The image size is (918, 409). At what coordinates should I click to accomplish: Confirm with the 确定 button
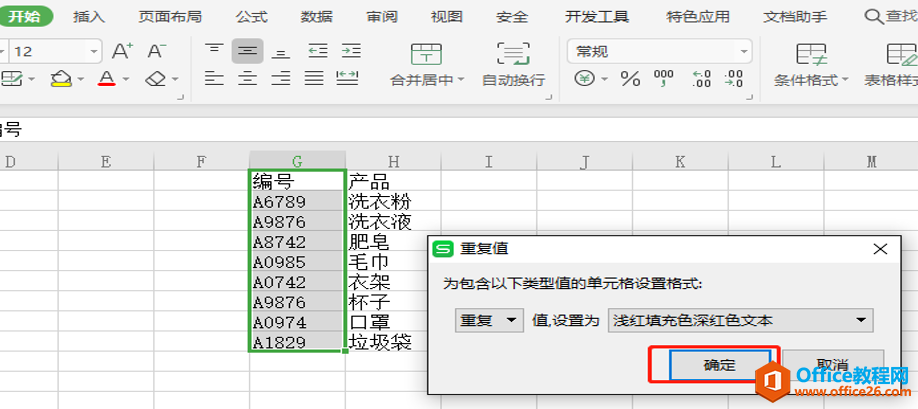[720, 365]
